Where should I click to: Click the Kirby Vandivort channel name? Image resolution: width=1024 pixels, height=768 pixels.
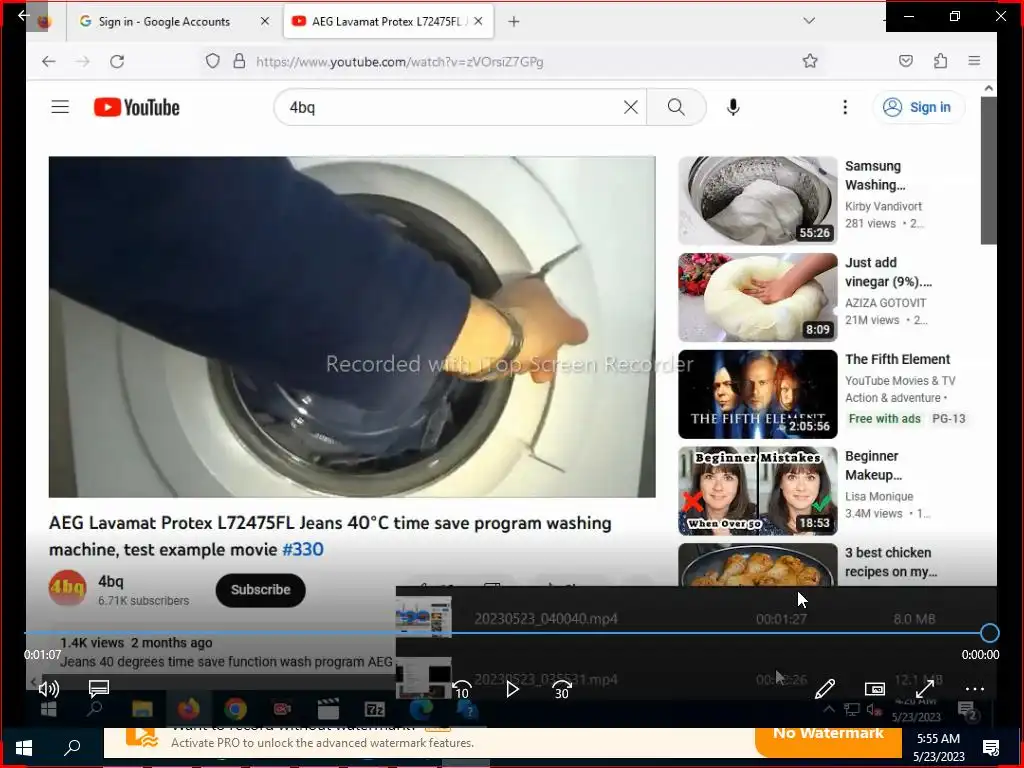point(883,206)
